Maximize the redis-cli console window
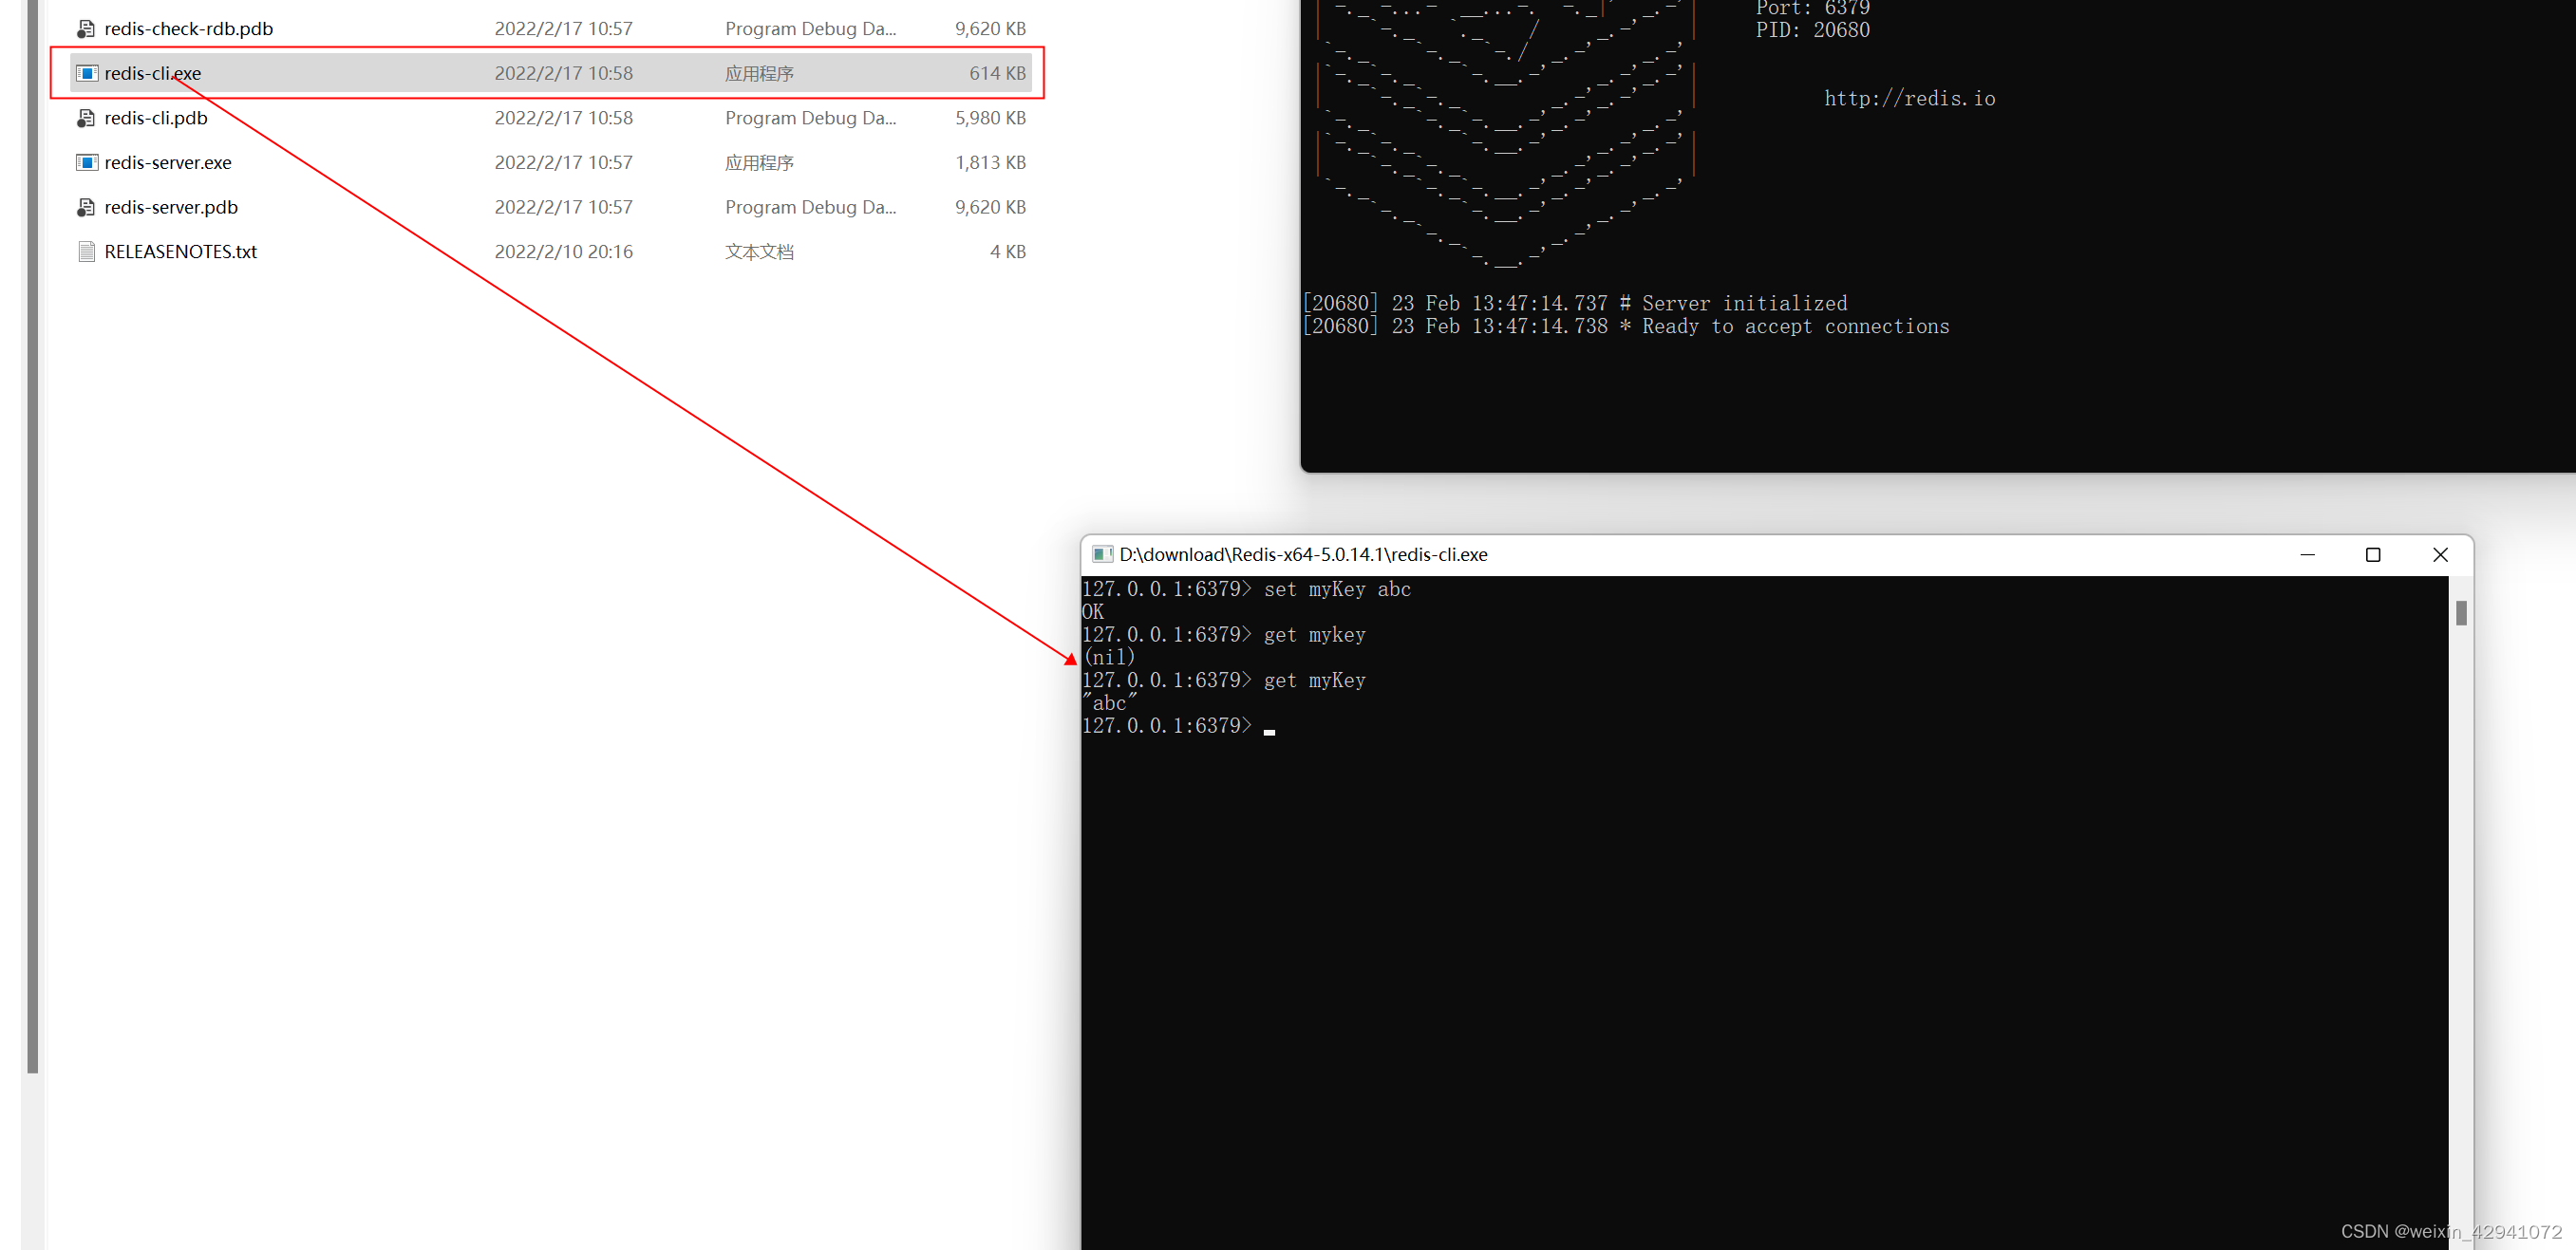Screen dimensions: 2576x1250 pos(2372,554)
